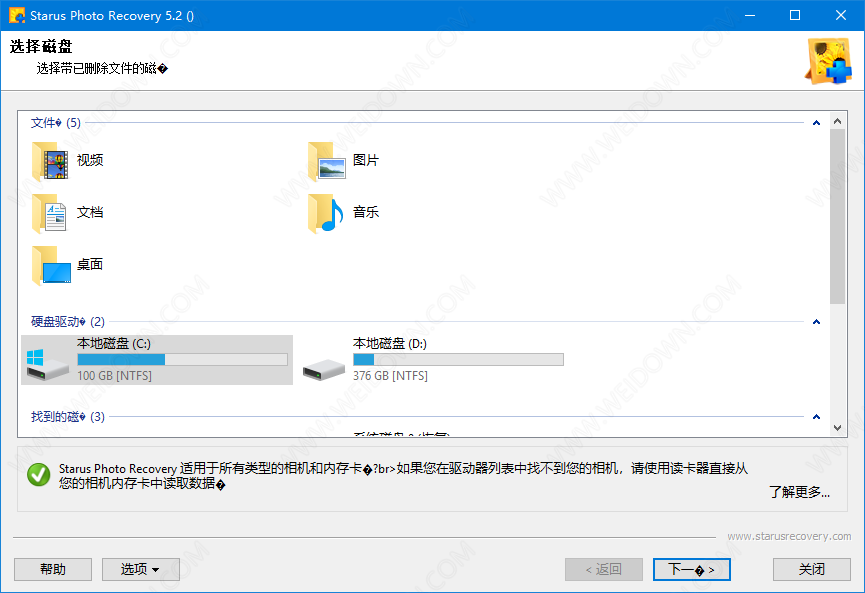
Task: Open the 了解更多... link
Action: point(799,492)
